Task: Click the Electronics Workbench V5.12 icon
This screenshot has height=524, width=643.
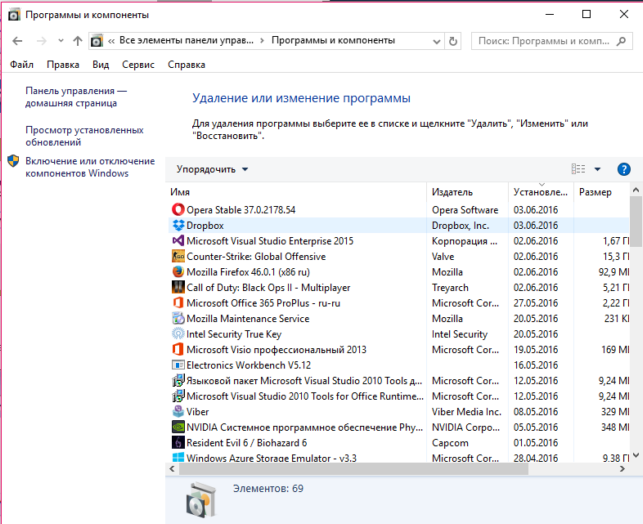Action: point(178,365)
